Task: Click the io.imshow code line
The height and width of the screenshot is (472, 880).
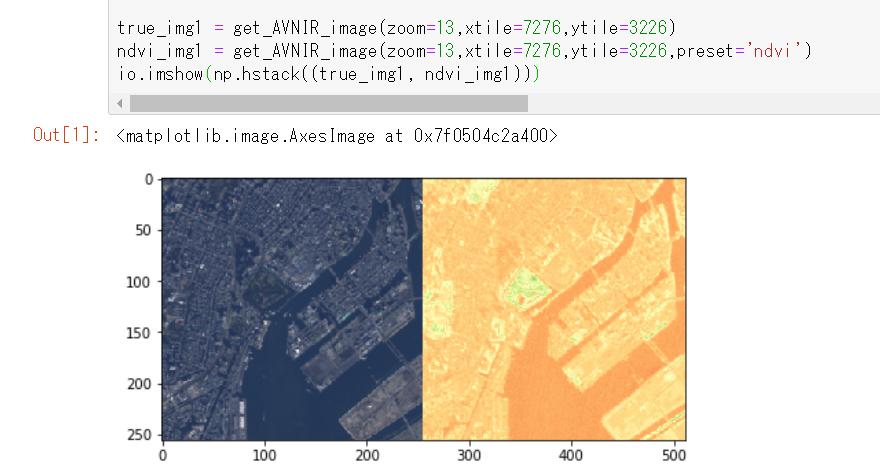Action: click(x=328, y=74)
